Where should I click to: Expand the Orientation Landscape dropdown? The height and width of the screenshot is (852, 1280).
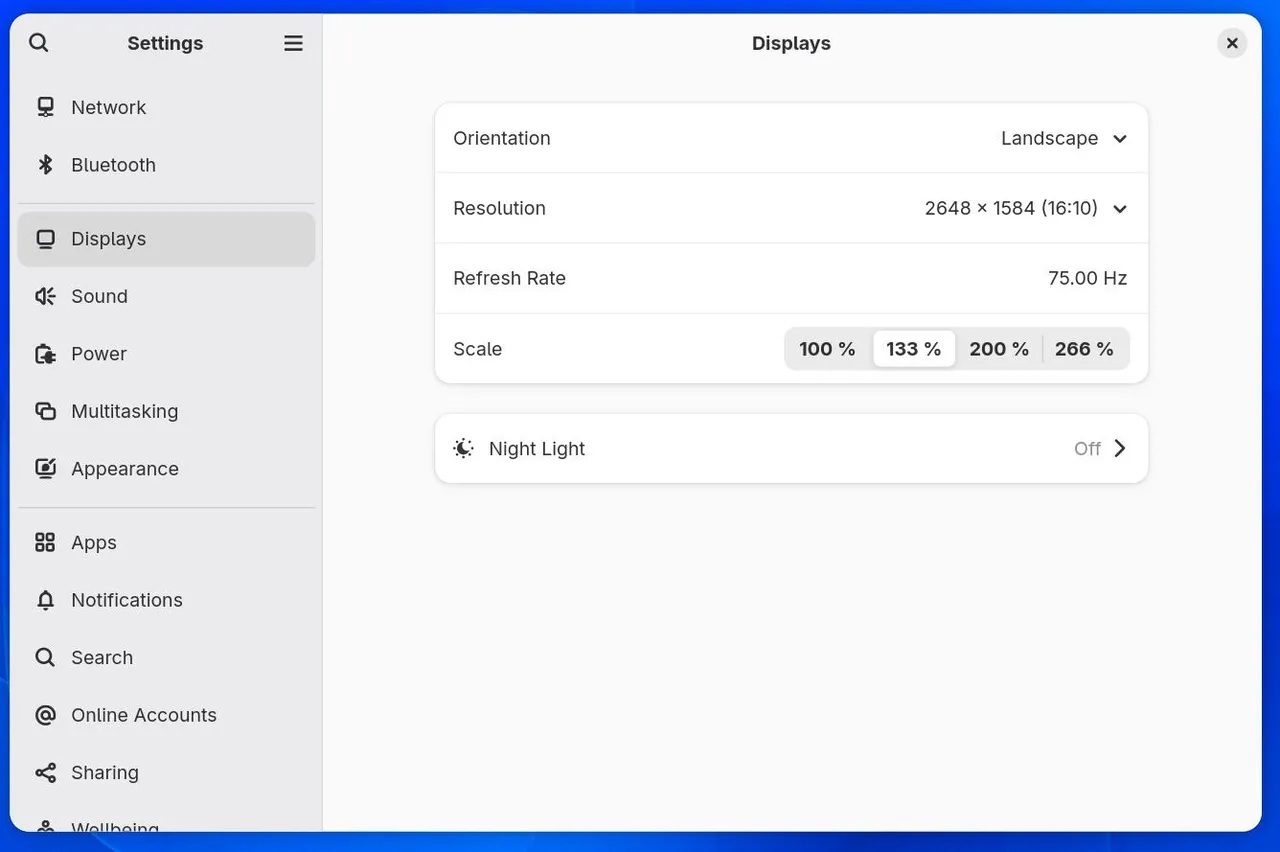click(1064, 138)
